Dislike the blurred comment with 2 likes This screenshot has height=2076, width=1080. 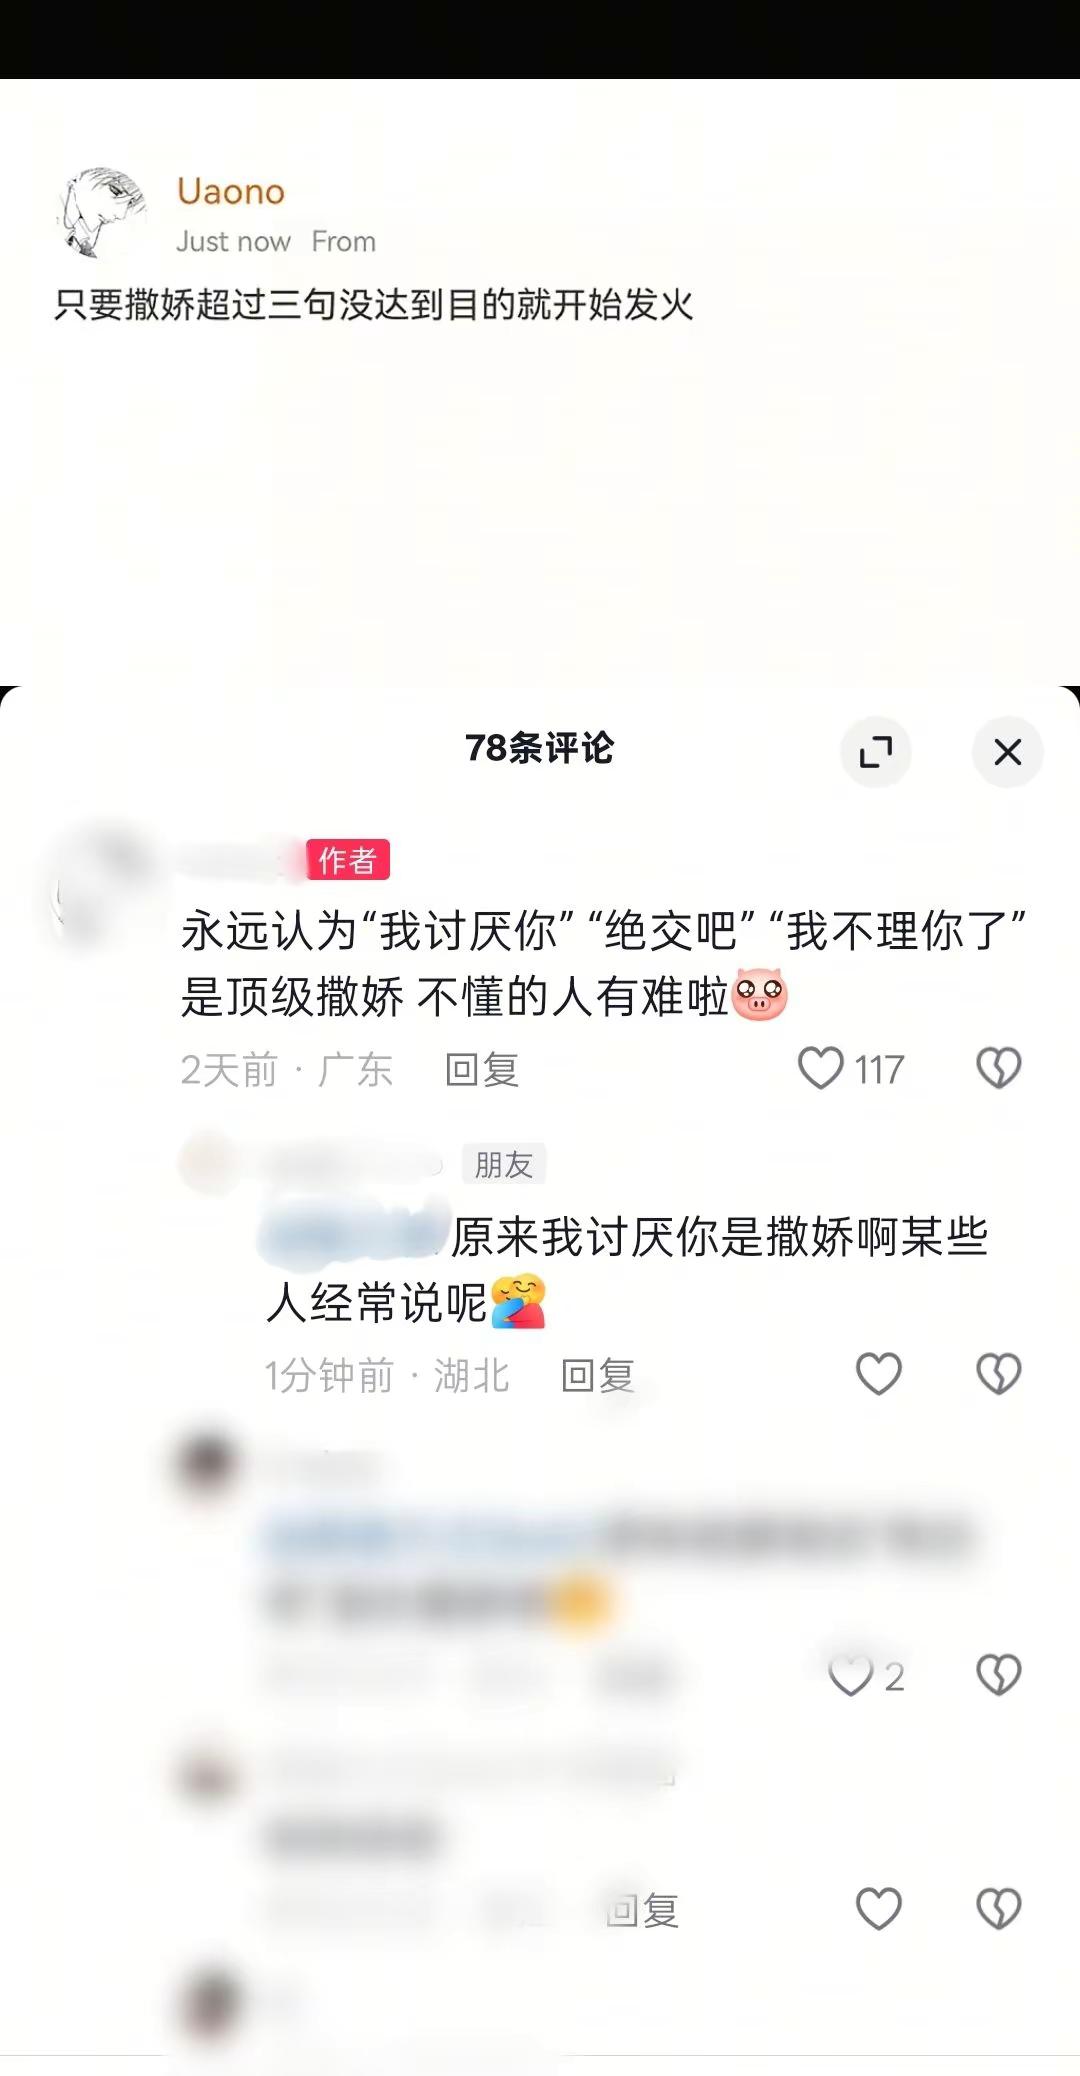998,1676
